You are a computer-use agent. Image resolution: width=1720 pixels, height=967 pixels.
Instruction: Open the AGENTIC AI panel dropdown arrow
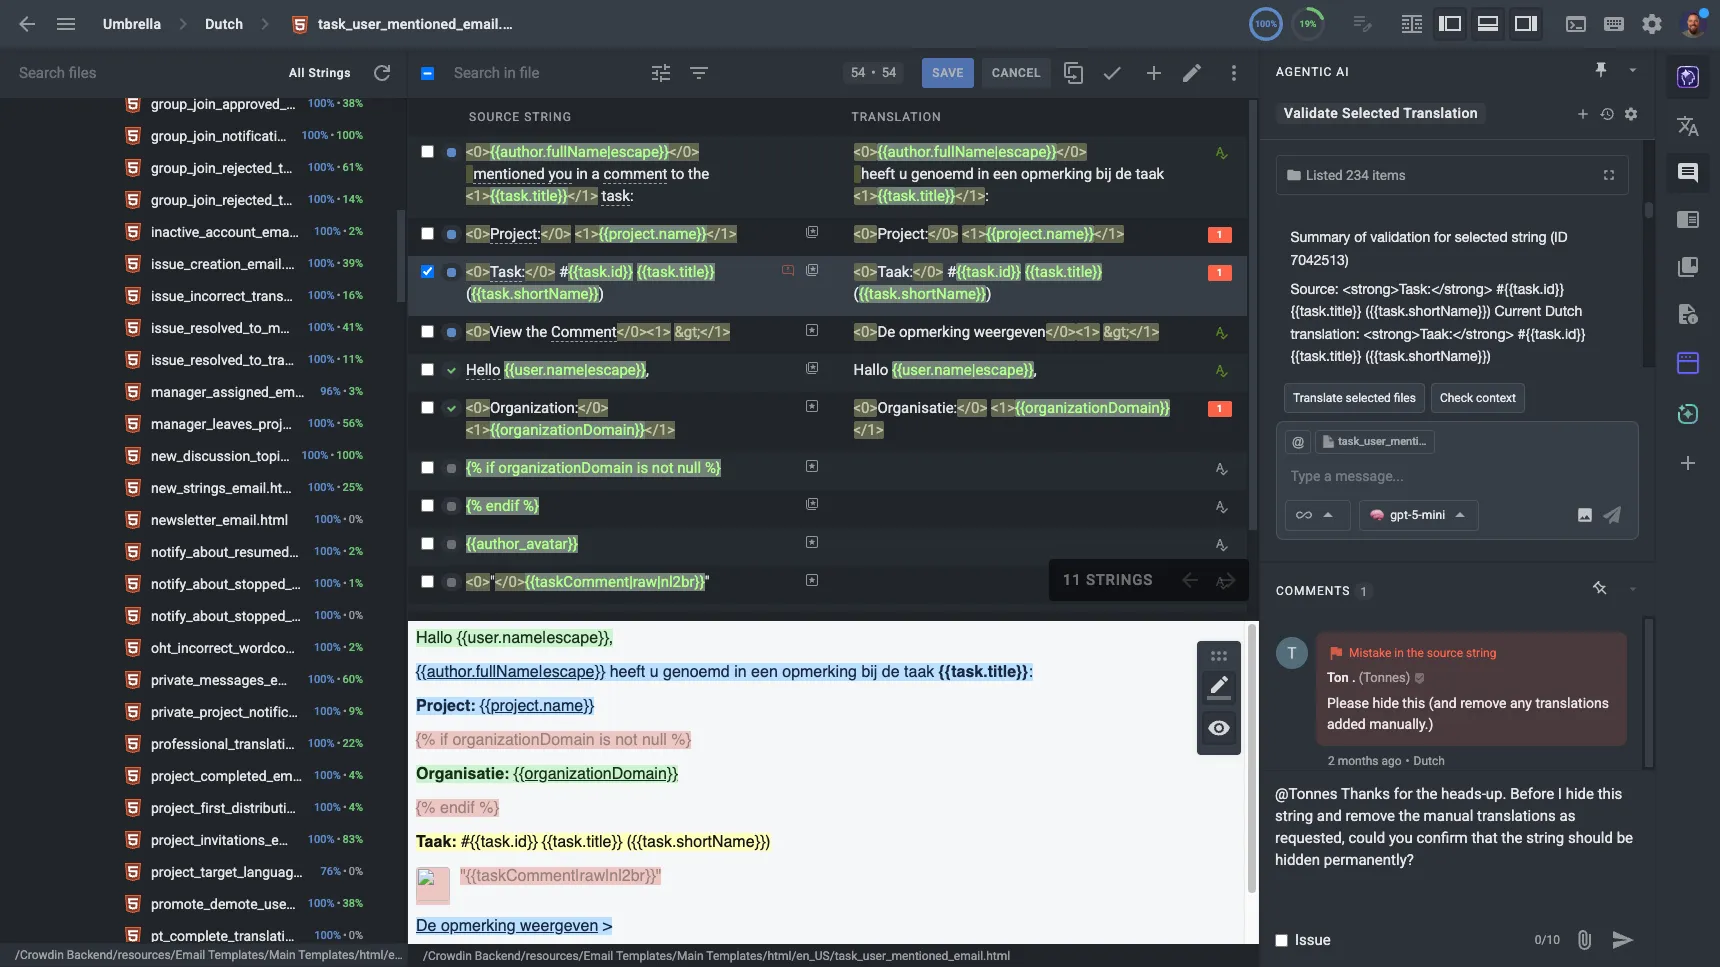1633,70
